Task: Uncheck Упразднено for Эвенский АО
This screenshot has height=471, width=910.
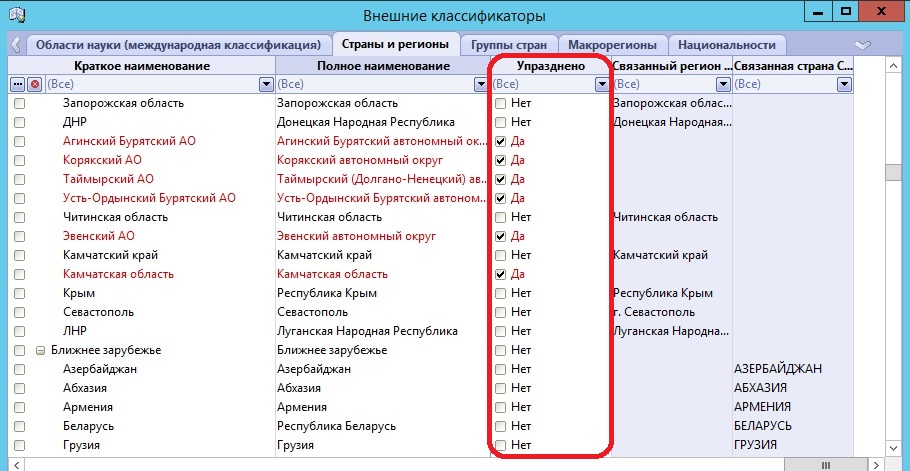Action: tap(500, 237)
